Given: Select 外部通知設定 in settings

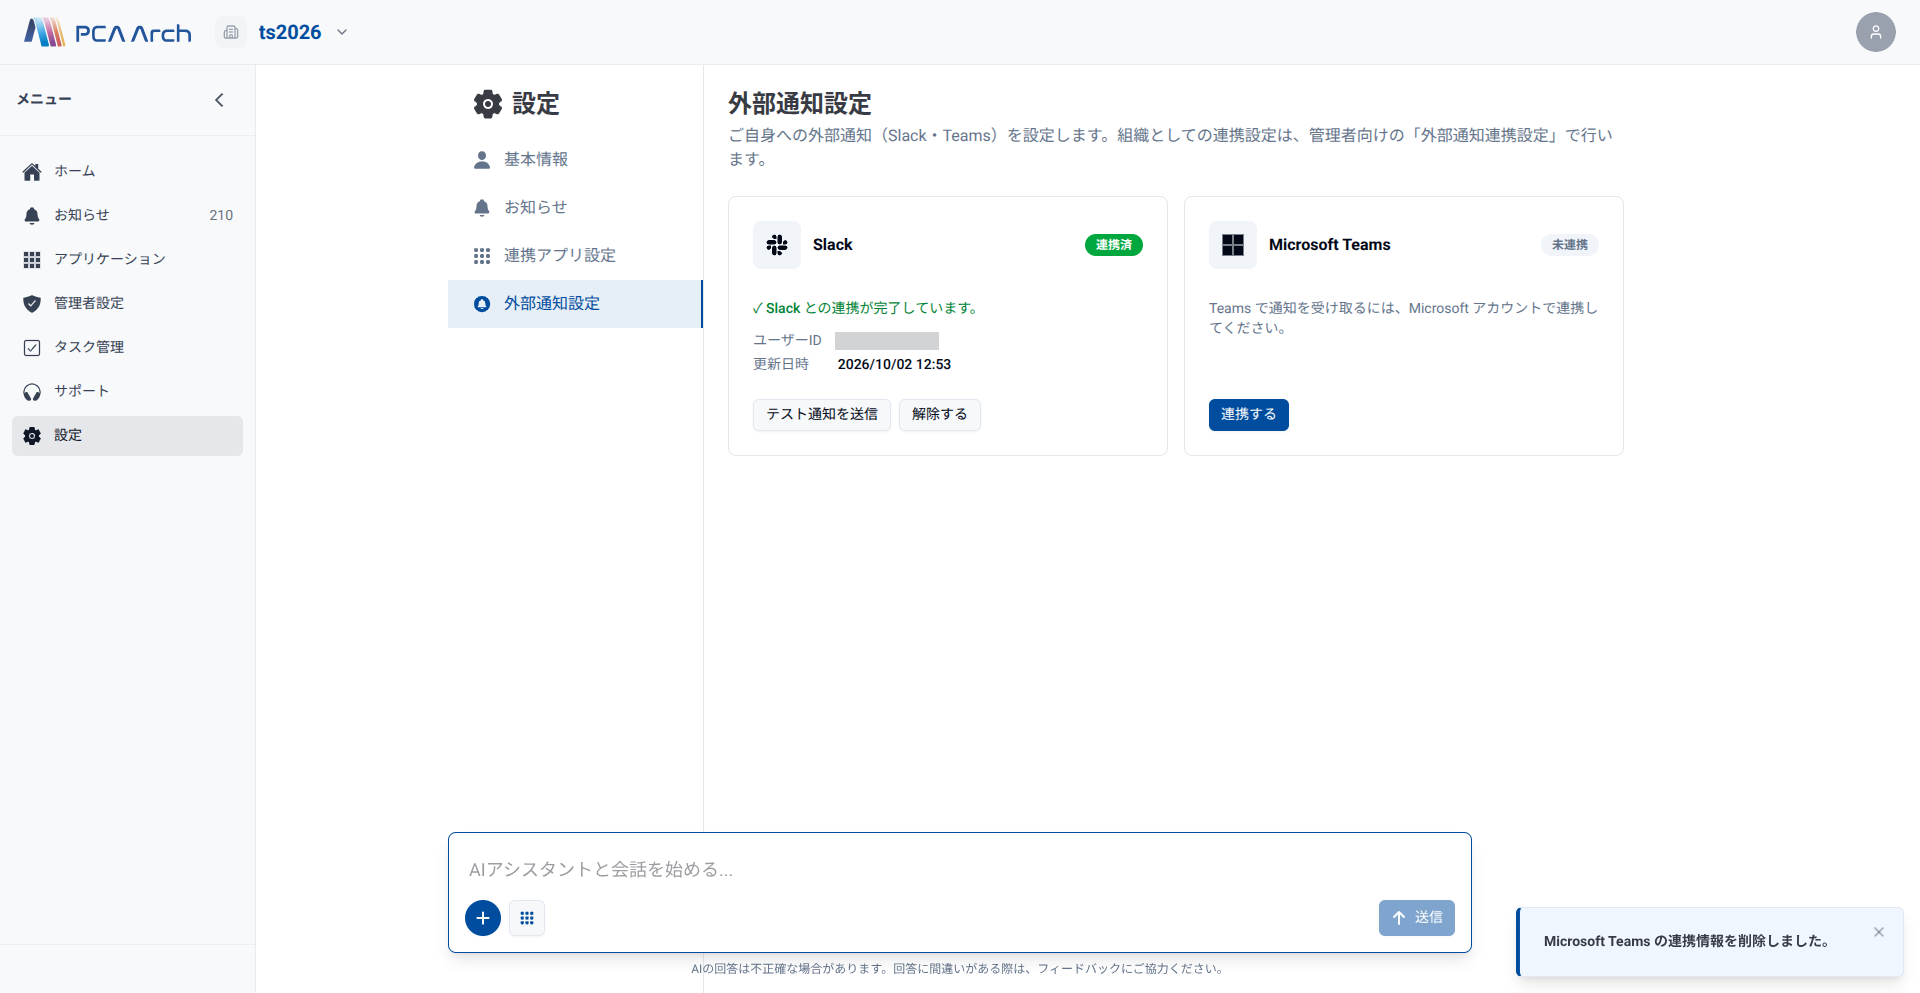Looking at the screenshot, I should click(575, 304).
